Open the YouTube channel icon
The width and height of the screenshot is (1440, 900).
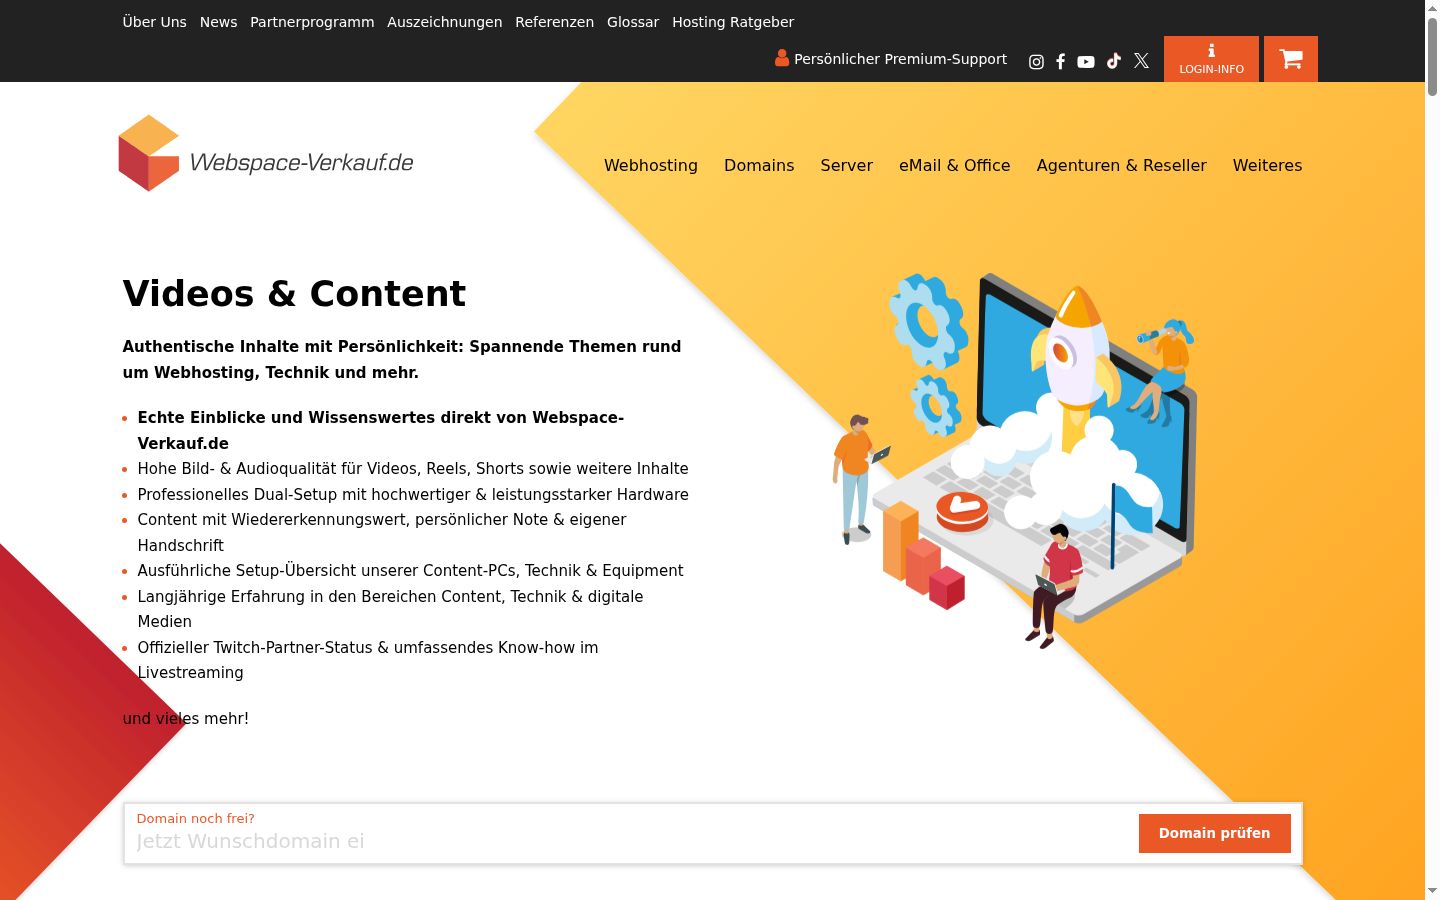[1086, 62]
